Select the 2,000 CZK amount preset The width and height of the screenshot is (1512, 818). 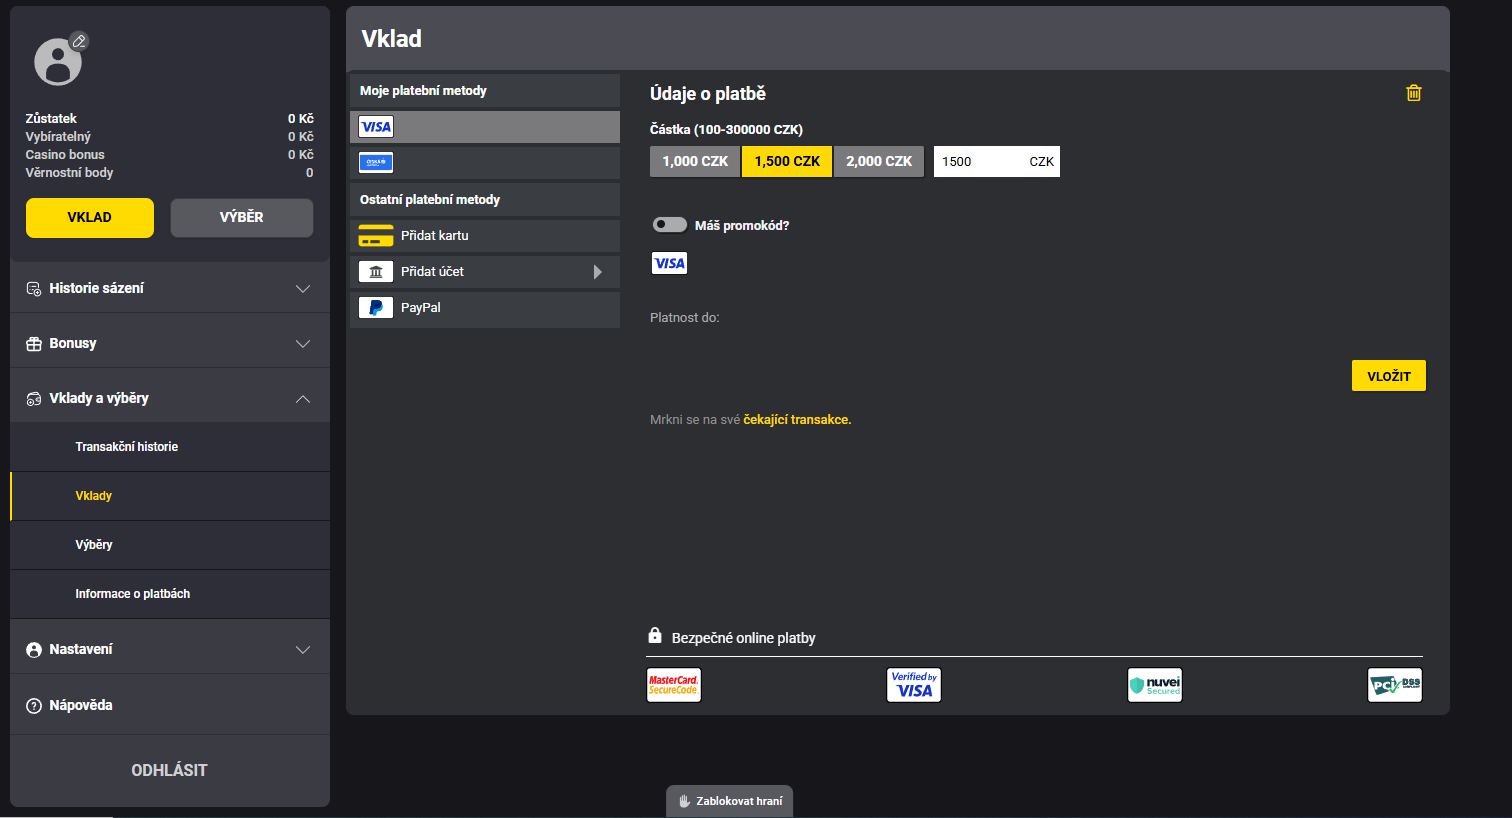[x=879, y=161]
